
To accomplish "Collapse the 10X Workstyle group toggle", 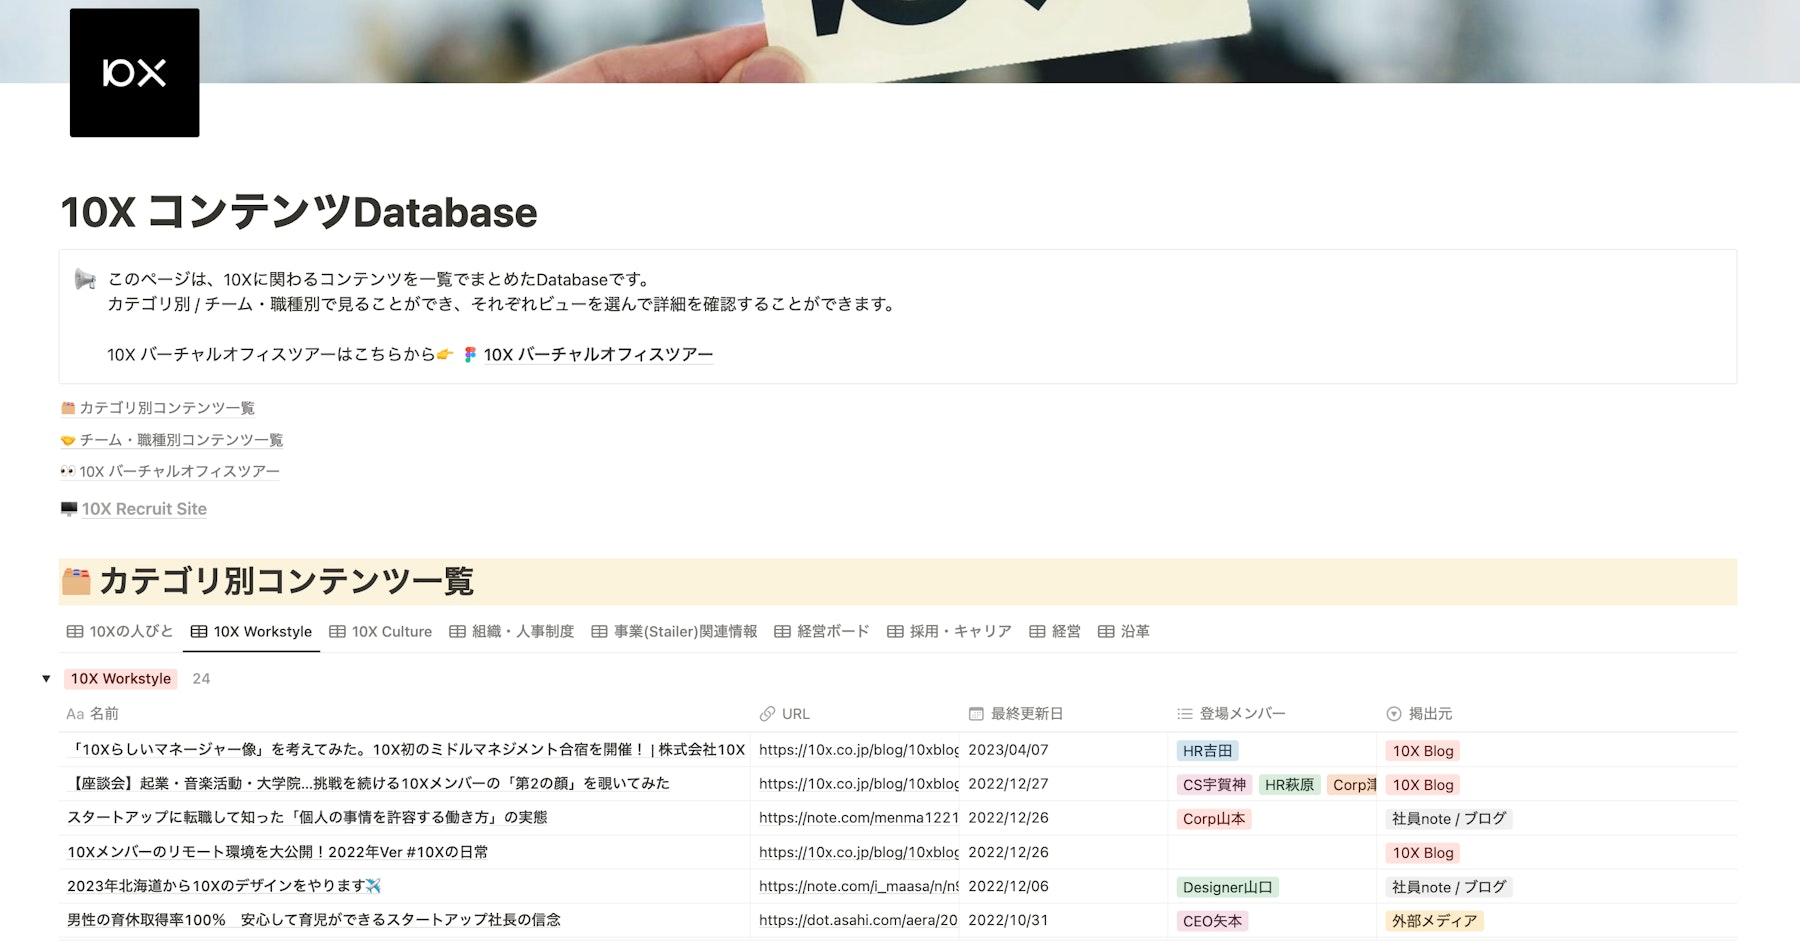I will [46, 679].
